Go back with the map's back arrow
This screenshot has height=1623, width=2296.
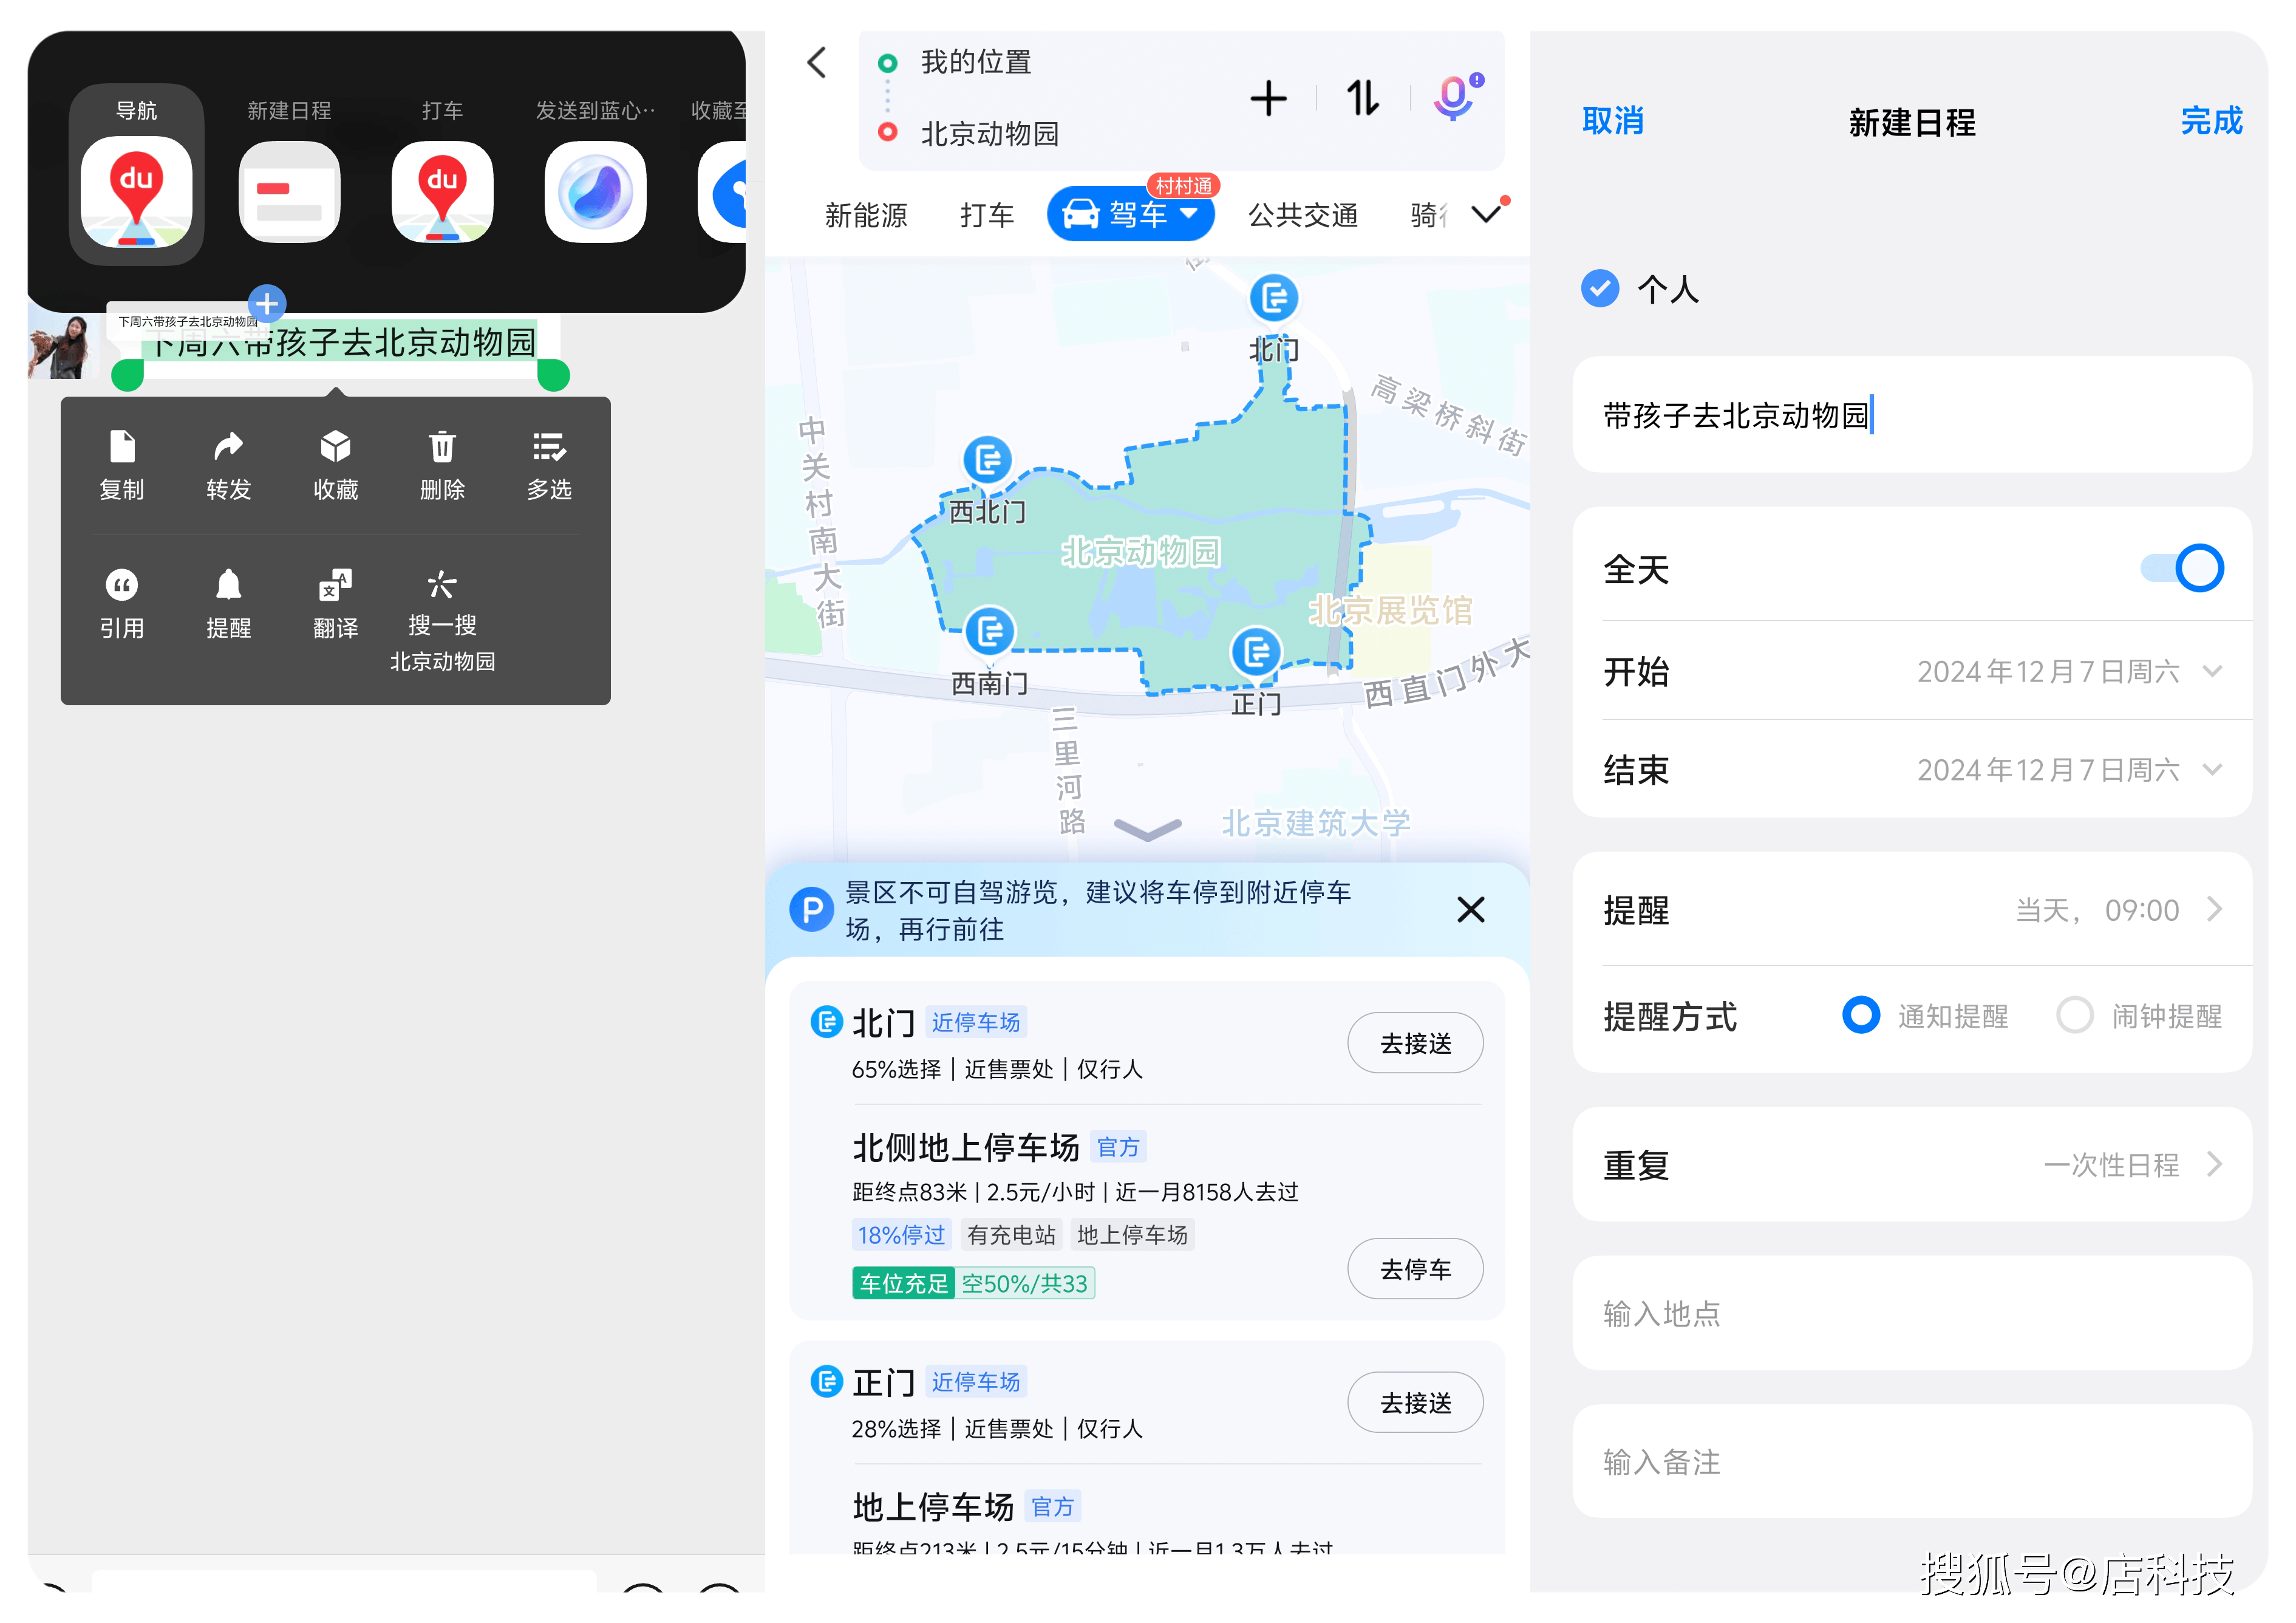(x=817, y=63)
